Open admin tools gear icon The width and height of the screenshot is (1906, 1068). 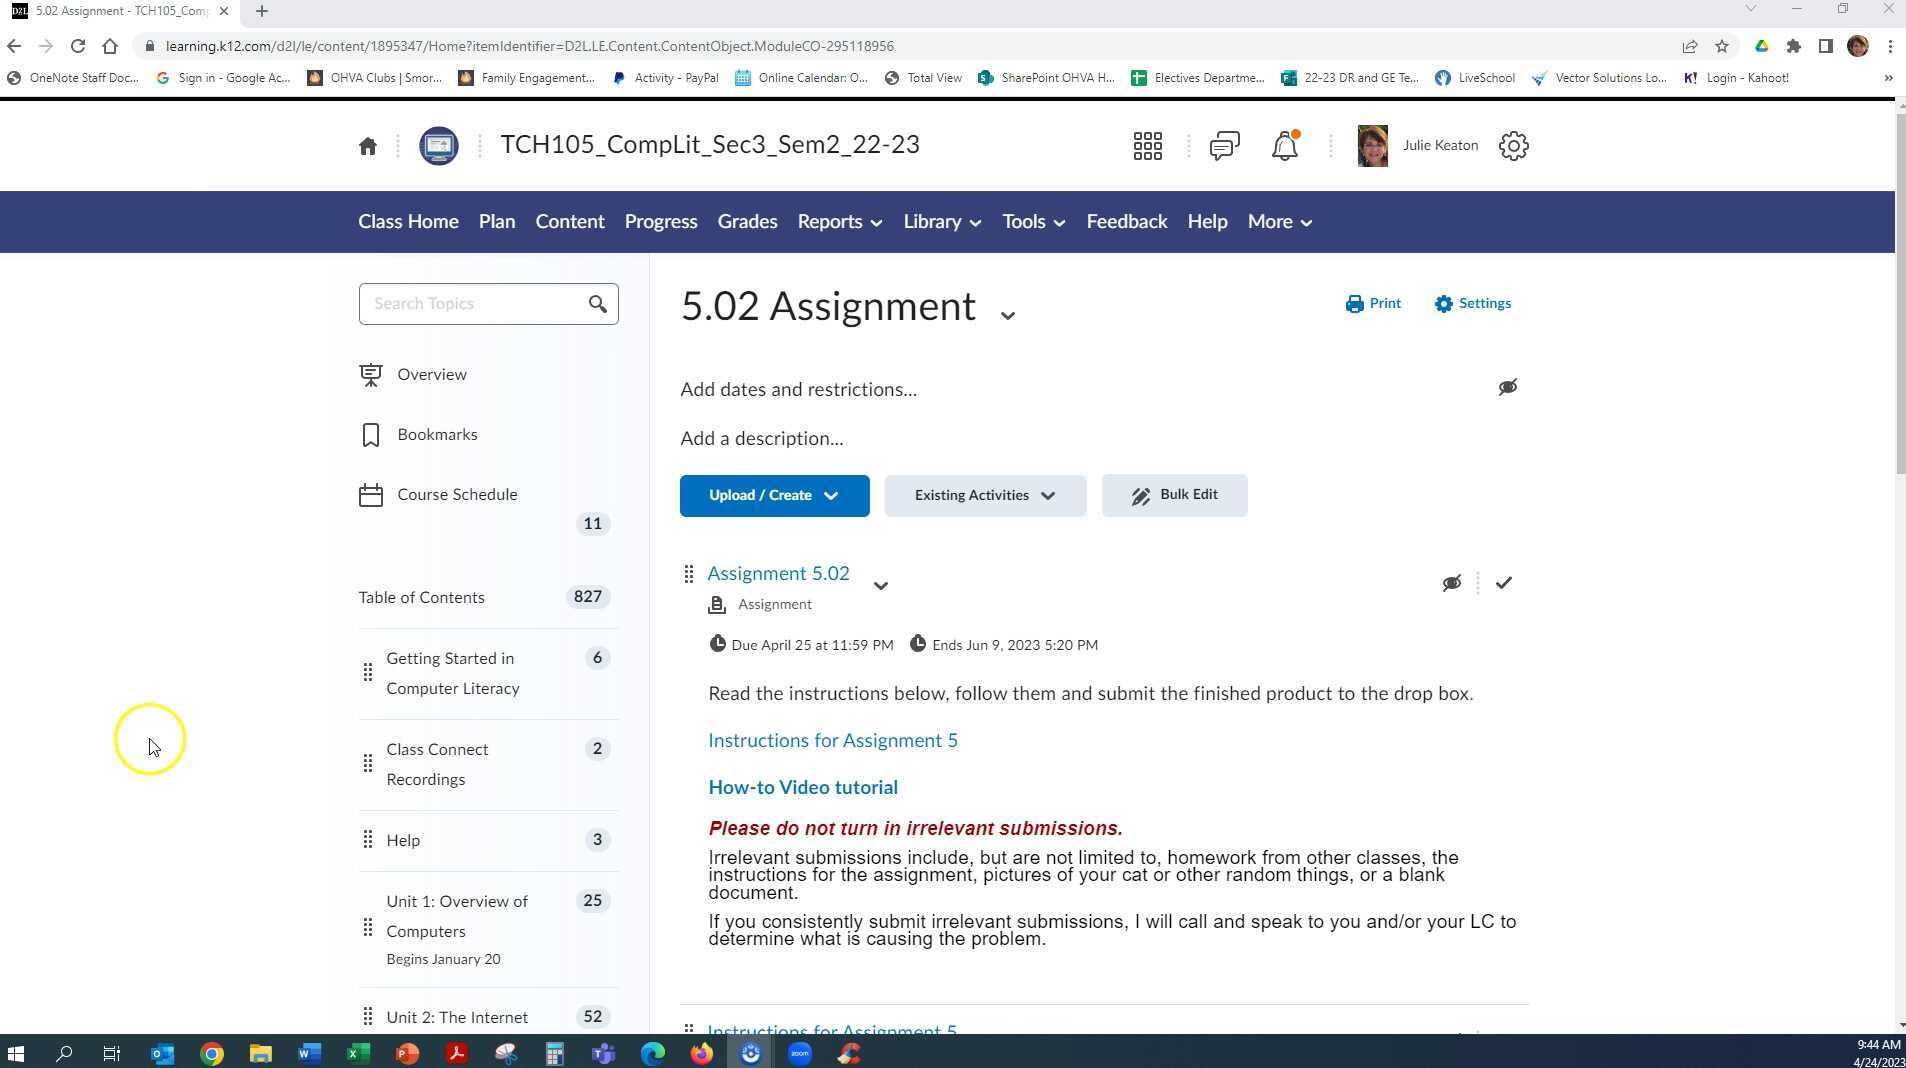(1513, 146)
